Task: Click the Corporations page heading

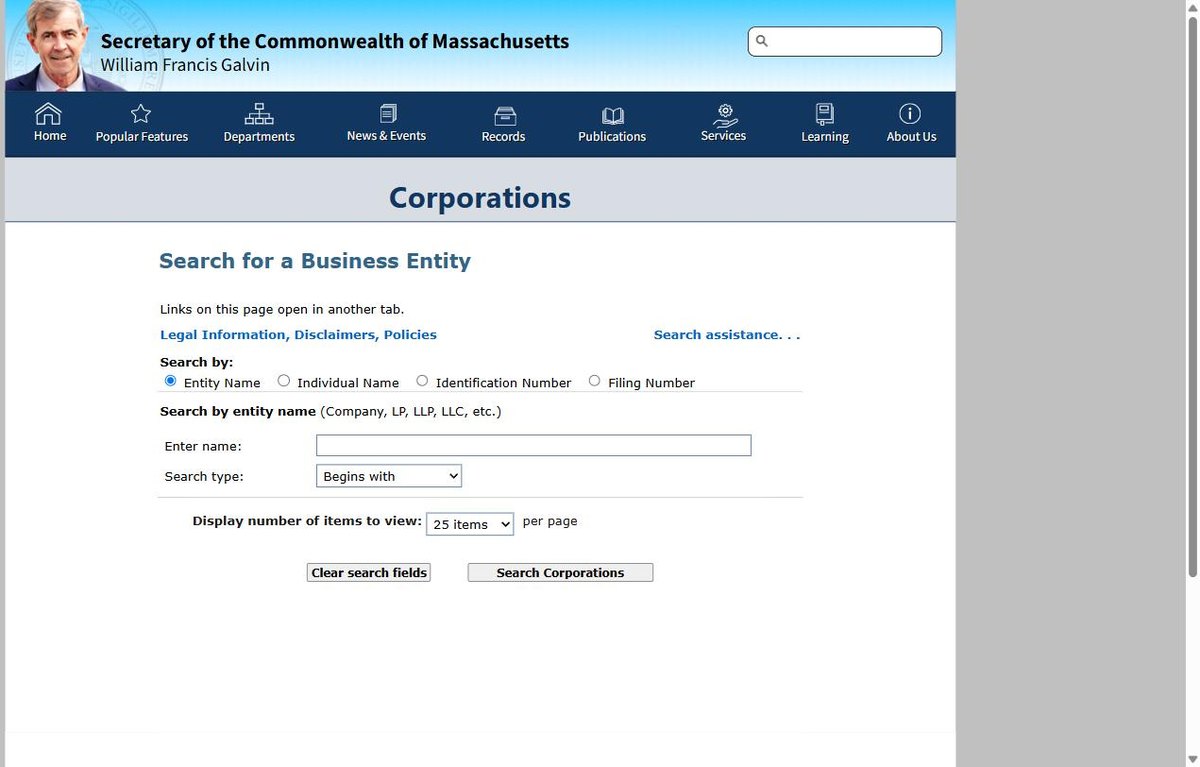Action: 480,197
